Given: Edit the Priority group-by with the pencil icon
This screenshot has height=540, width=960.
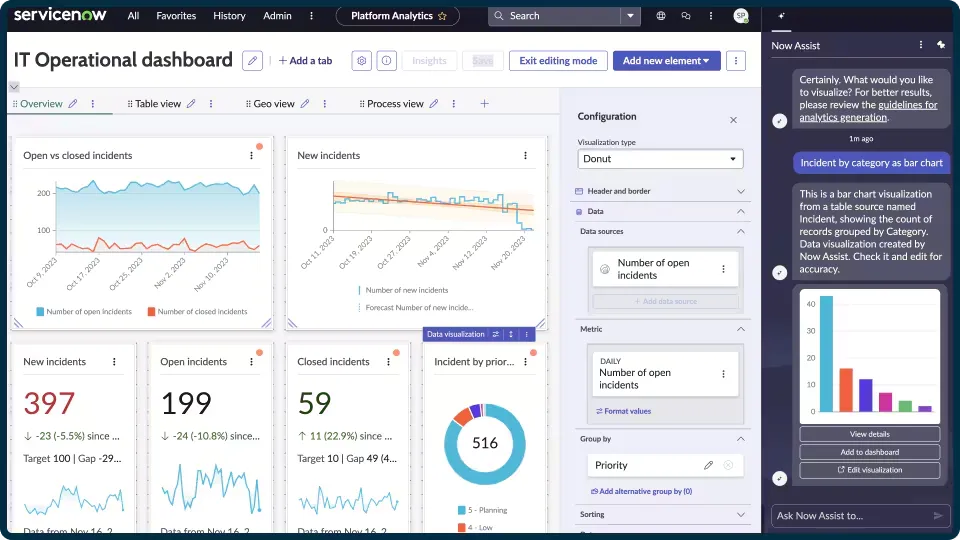Looking at the screenshot, I should [708, 465].
